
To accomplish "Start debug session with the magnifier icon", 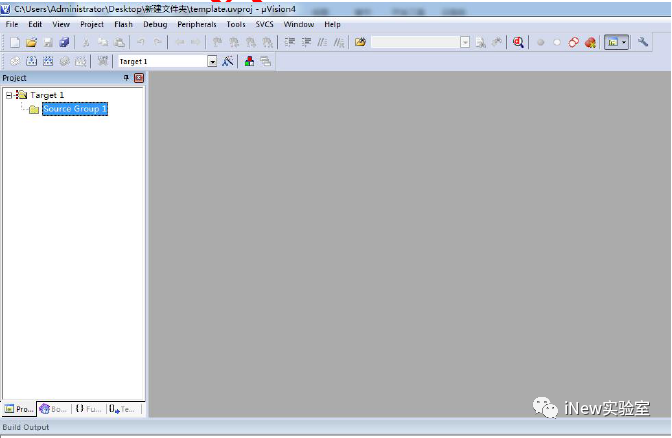I will (518, 42).
